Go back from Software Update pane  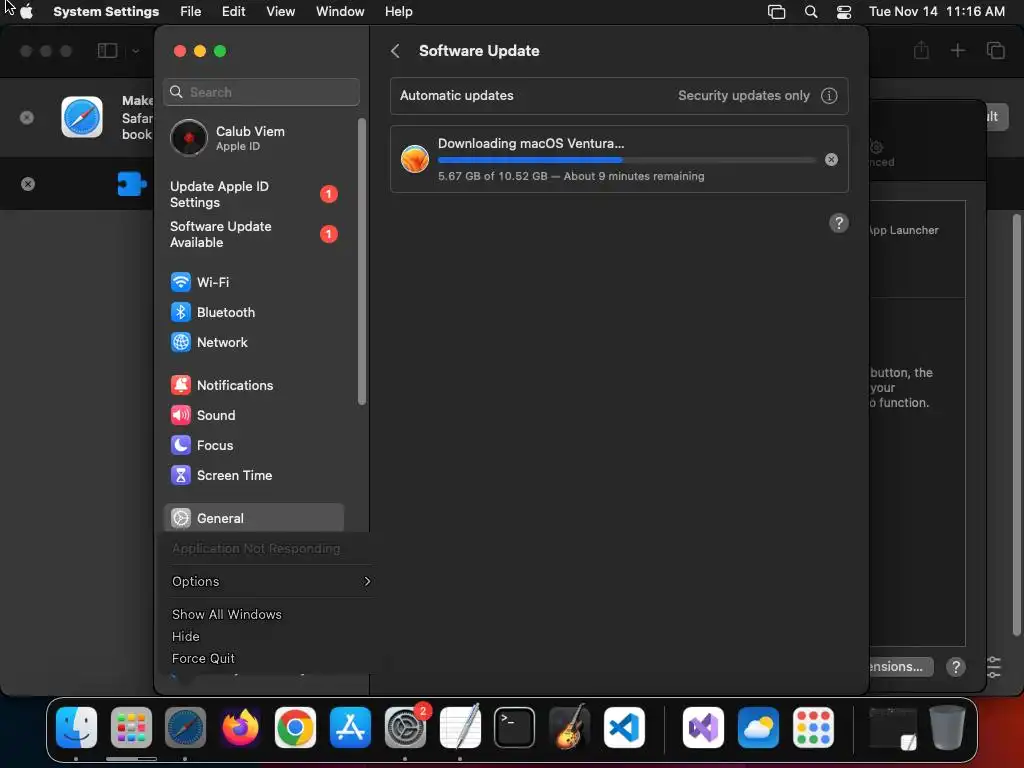tap(395, 51)
